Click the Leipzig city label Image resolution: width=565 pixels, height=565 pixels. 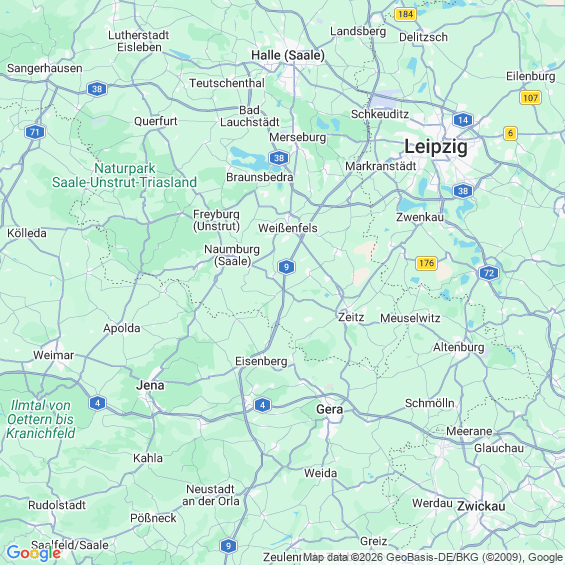pos(436,147)
